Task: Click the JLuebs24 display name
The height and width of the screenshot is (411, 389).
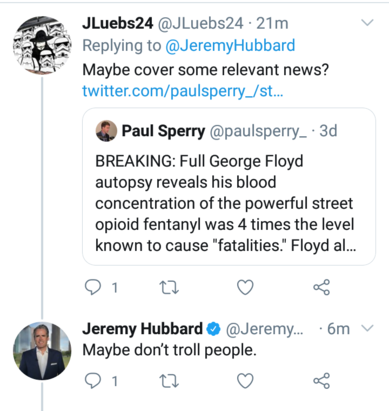Action: (x=118, y=23)
